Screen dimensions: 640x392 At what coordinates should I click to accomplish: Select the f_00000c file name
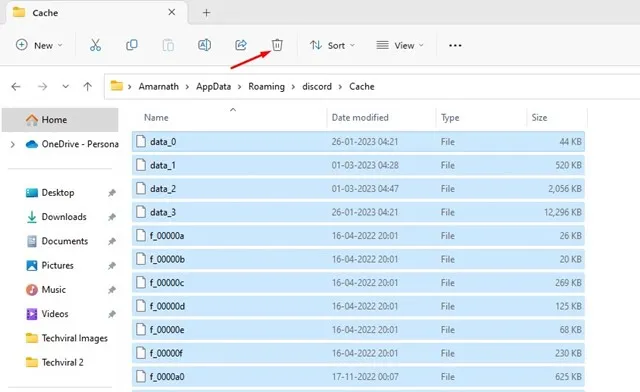point(167,283)
